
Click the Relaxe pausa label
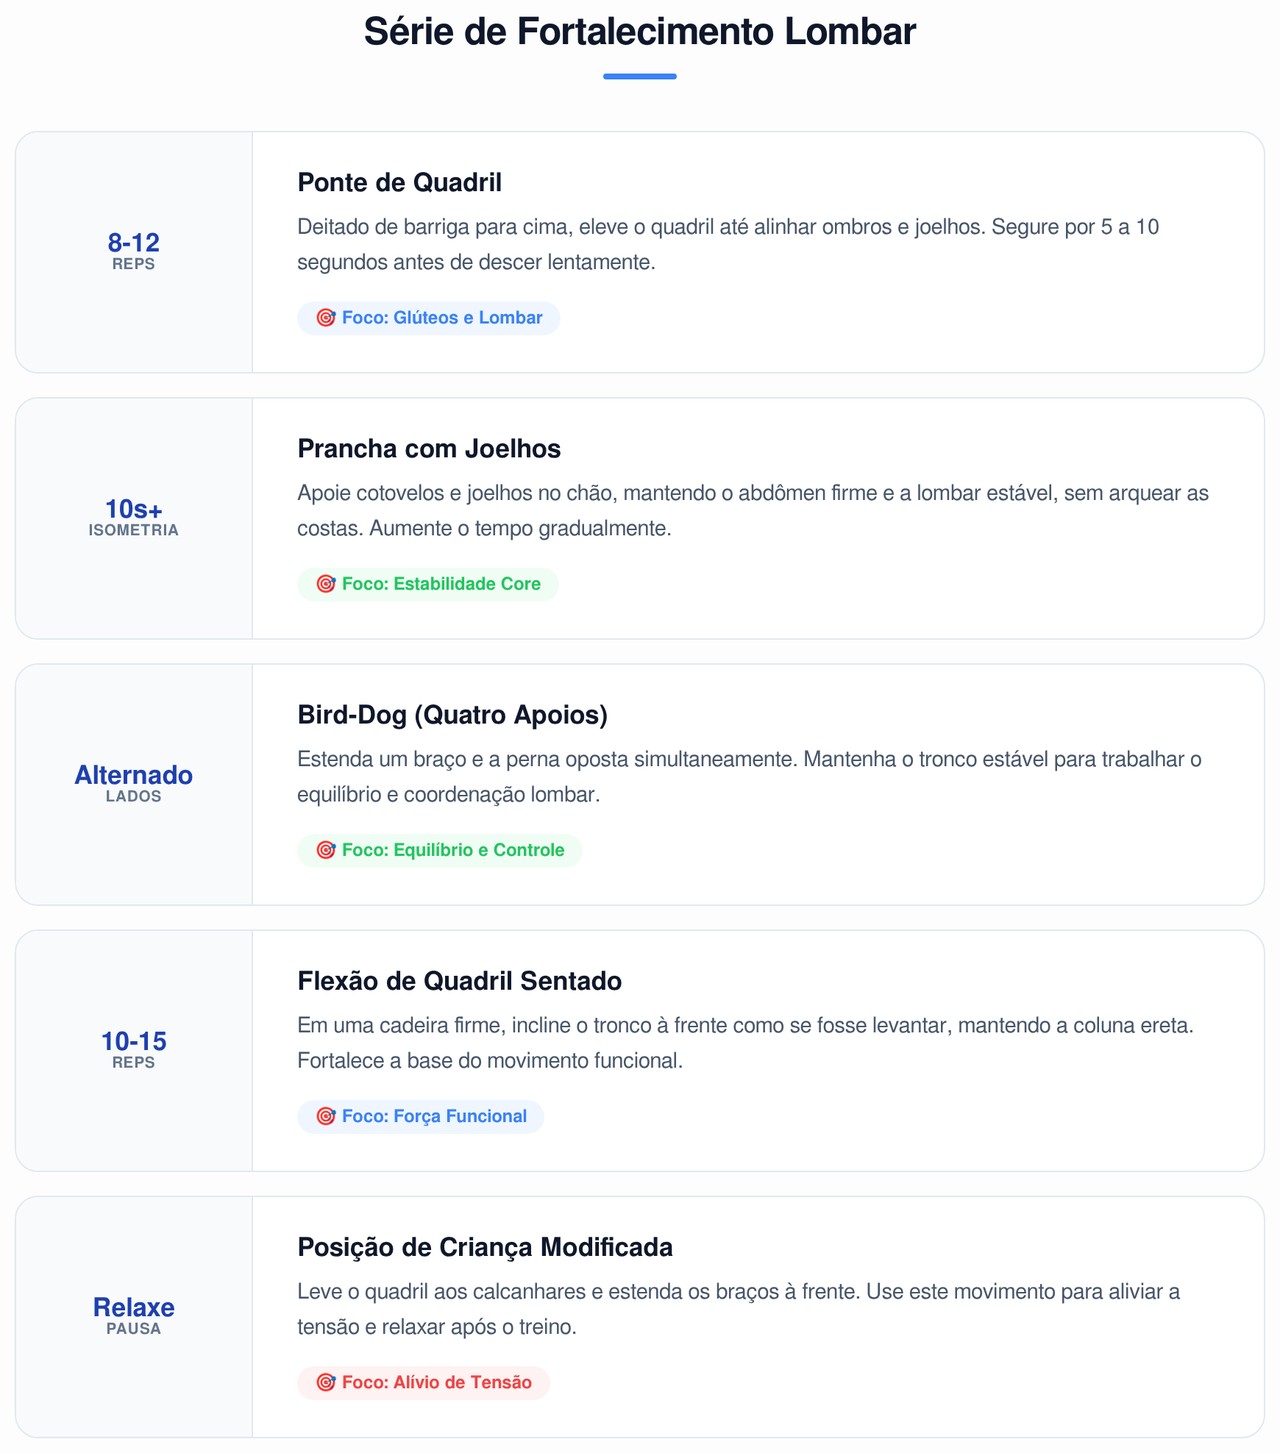click(x=134, y=1314)
